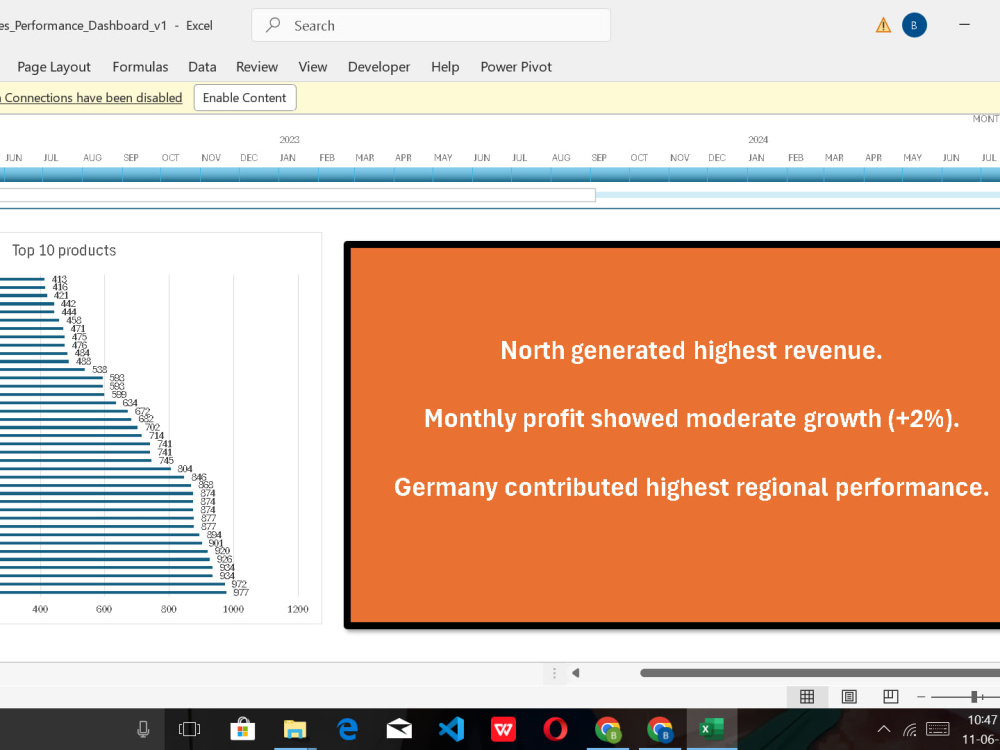Open the Formulas ribbon tab

coord(140,67)
